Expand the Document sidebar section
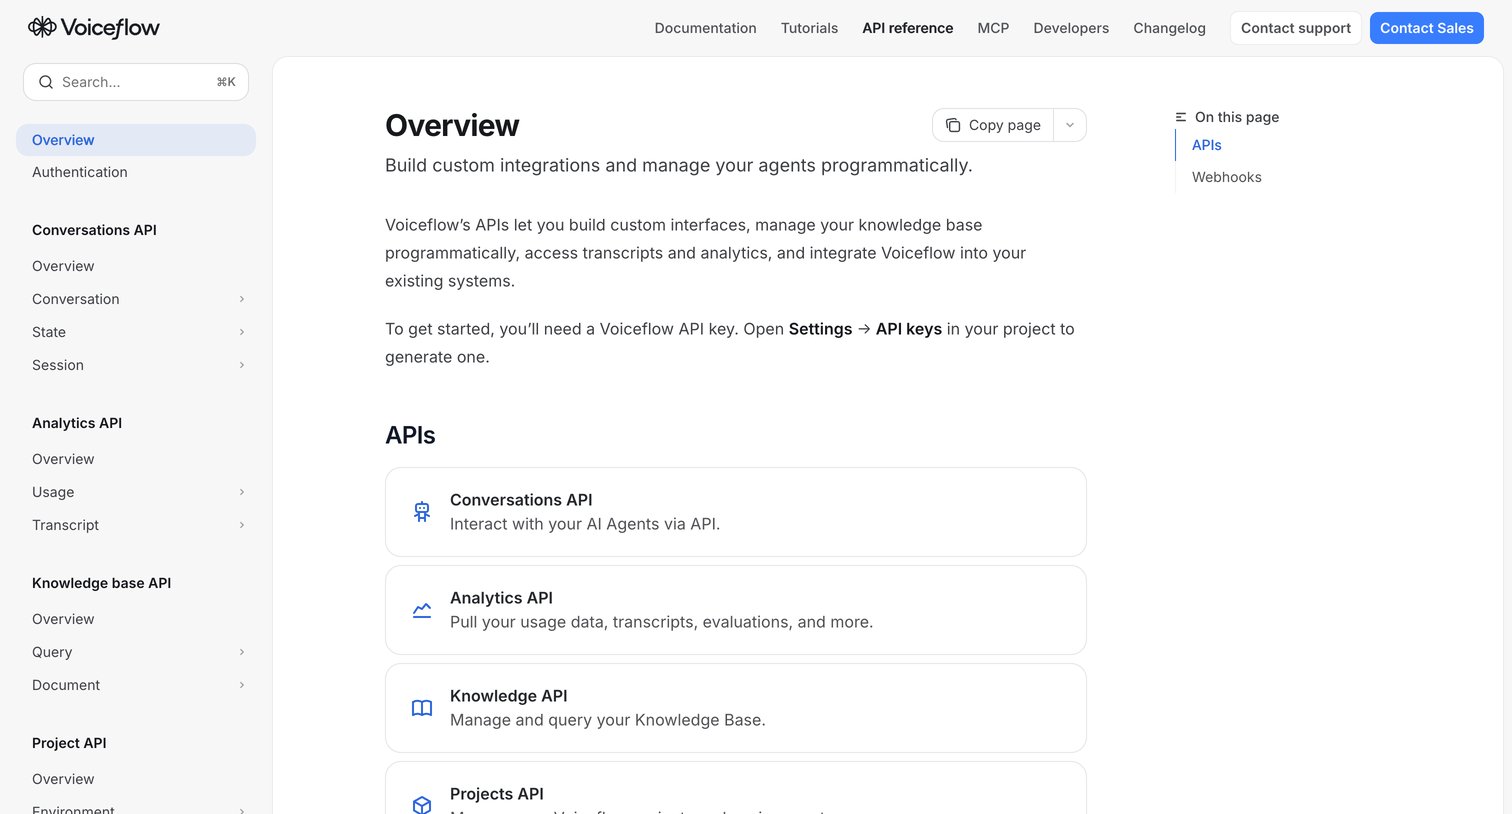1512x814 pixels. [242, 685]
